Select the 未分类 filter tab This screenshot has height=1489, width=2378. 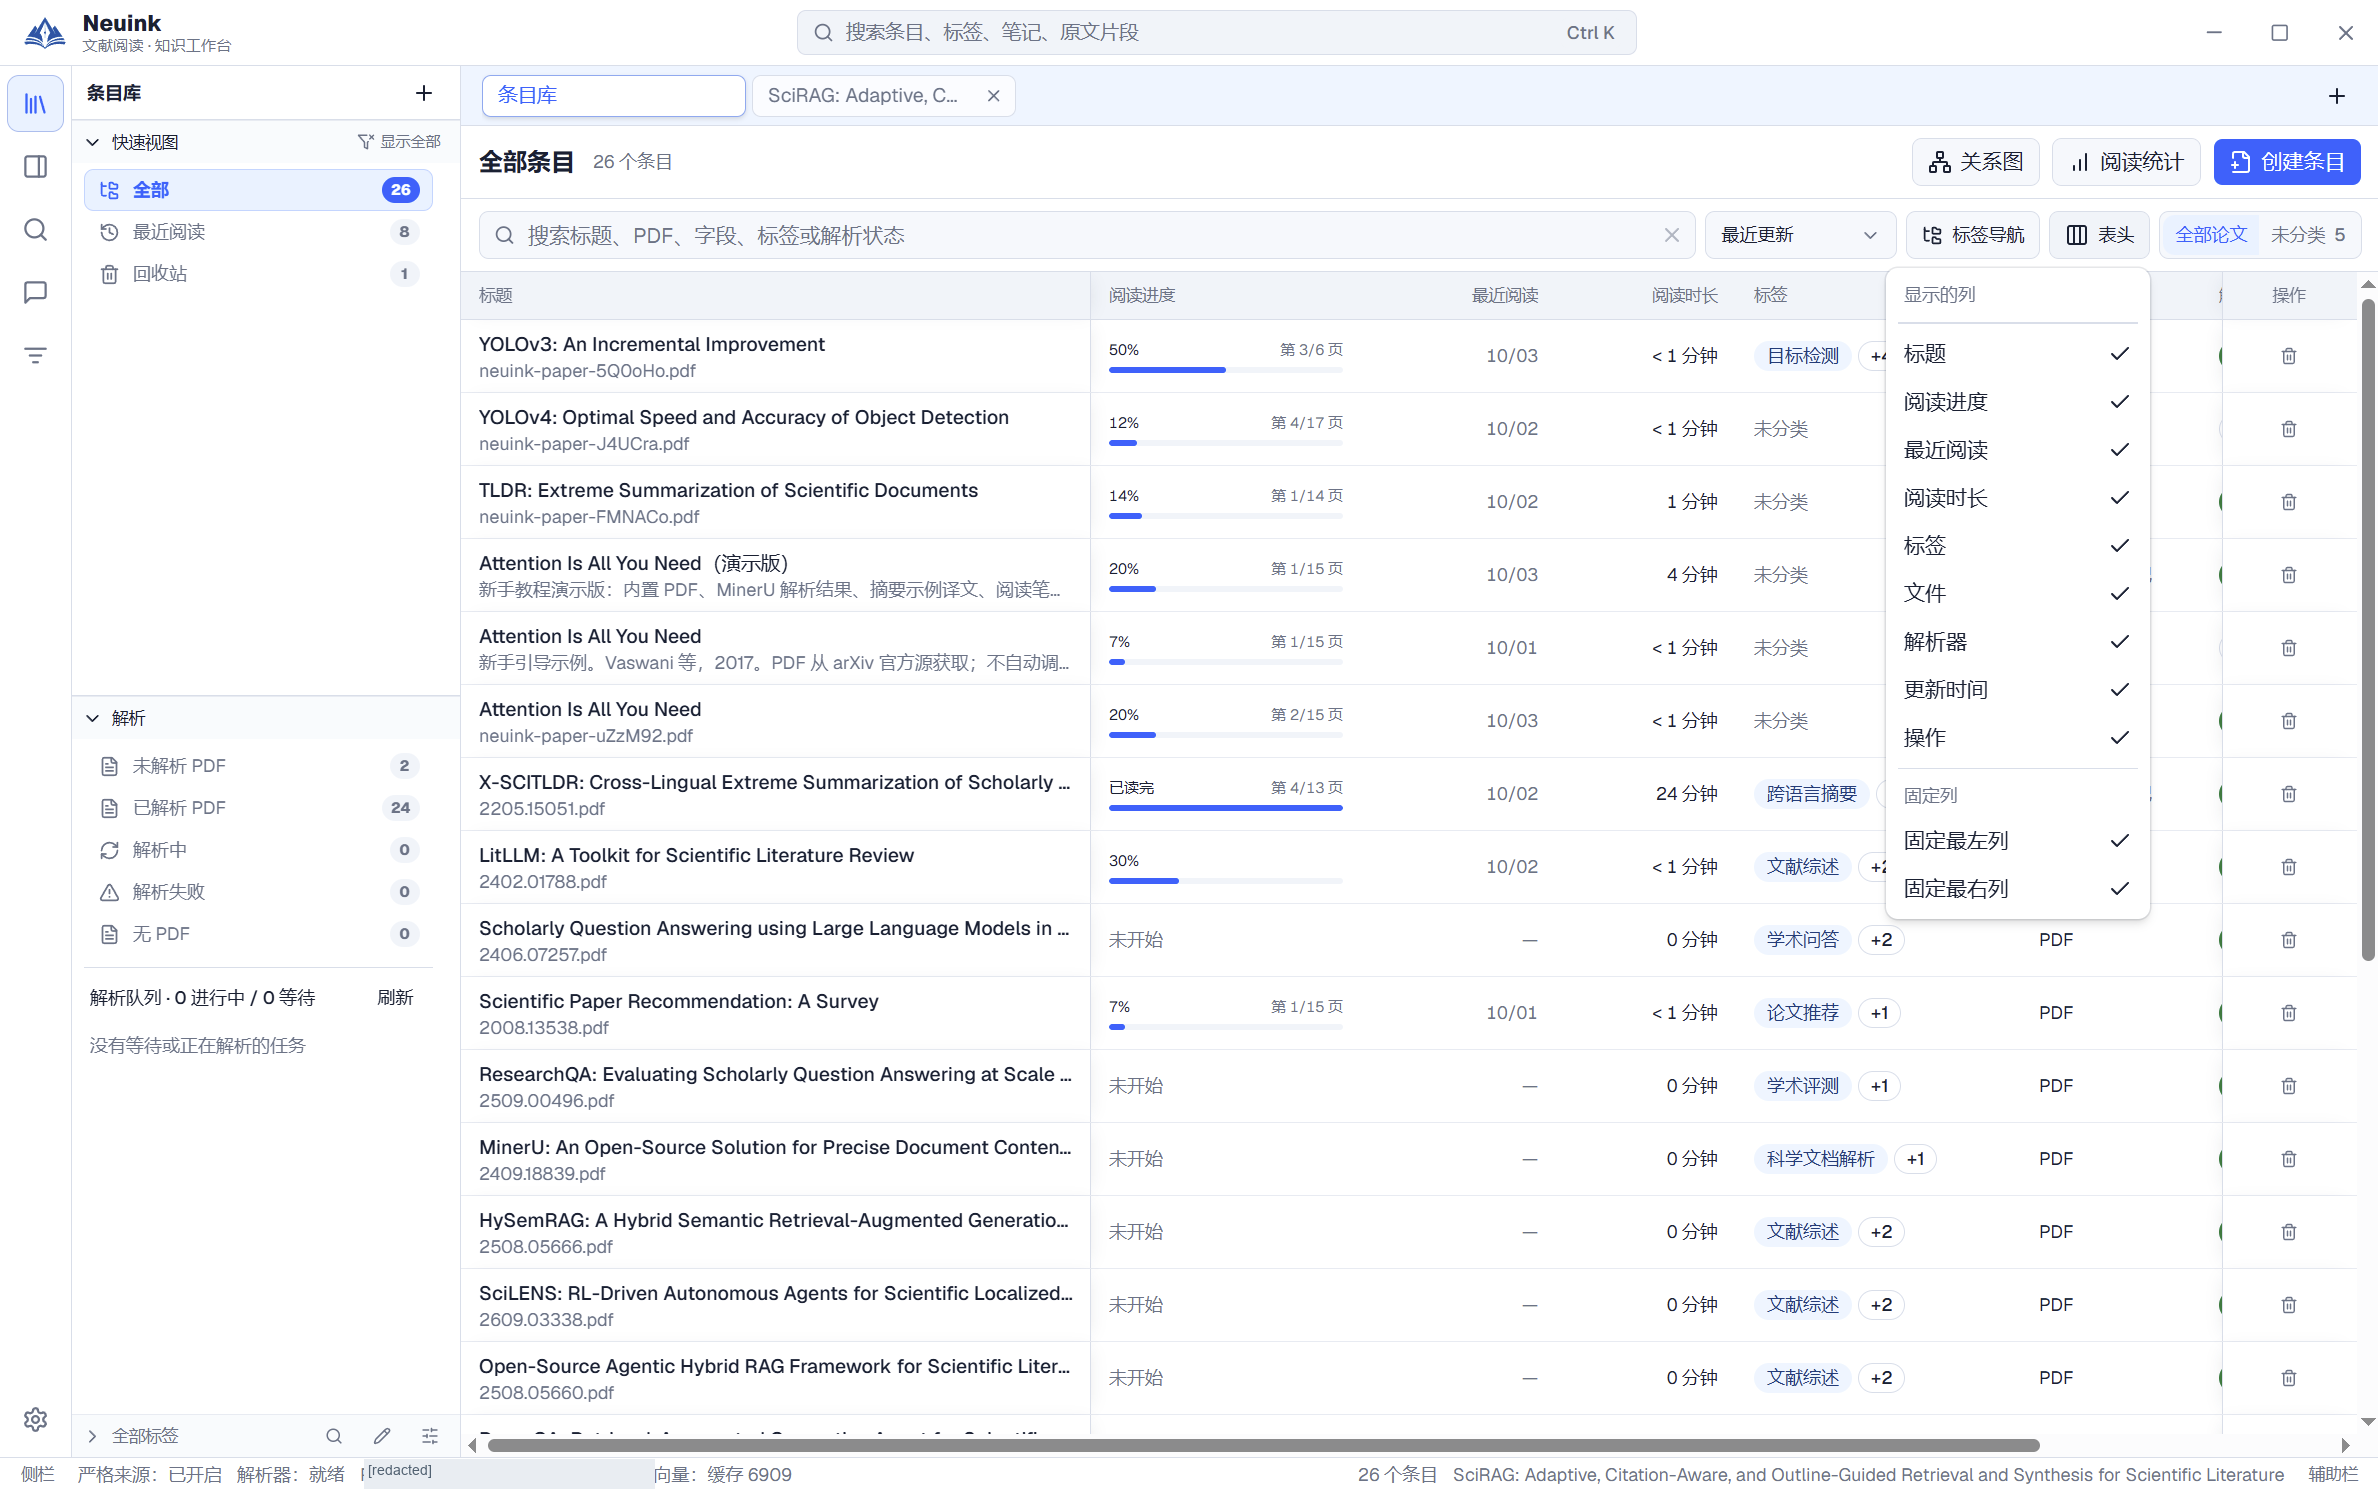pos(2307,235)
